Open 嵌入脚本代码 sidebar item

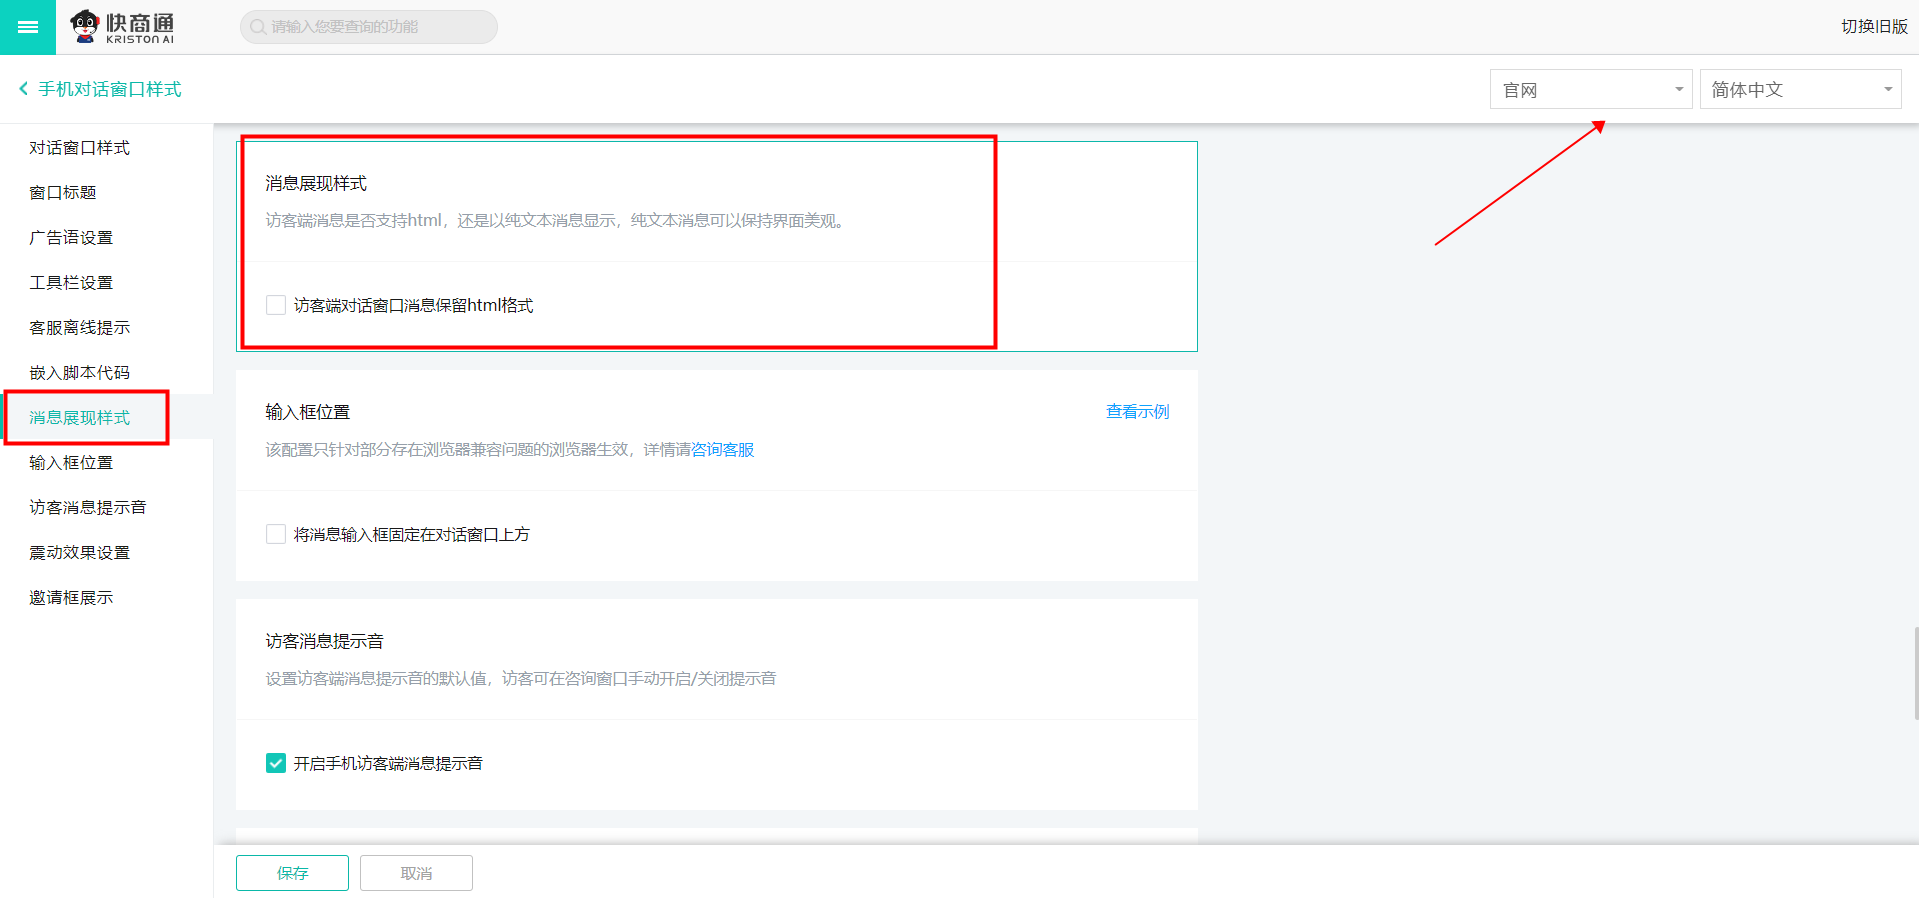pyautogui.click(x=79, y=373)
